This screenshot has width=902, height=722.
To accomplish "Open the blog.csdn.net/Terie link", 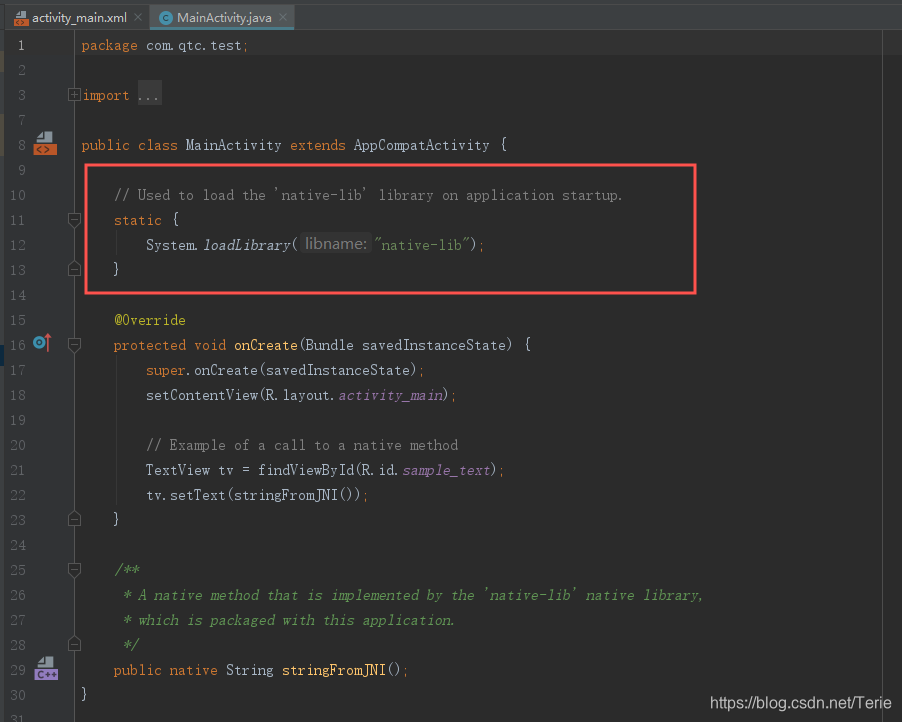I will (800, 703).
